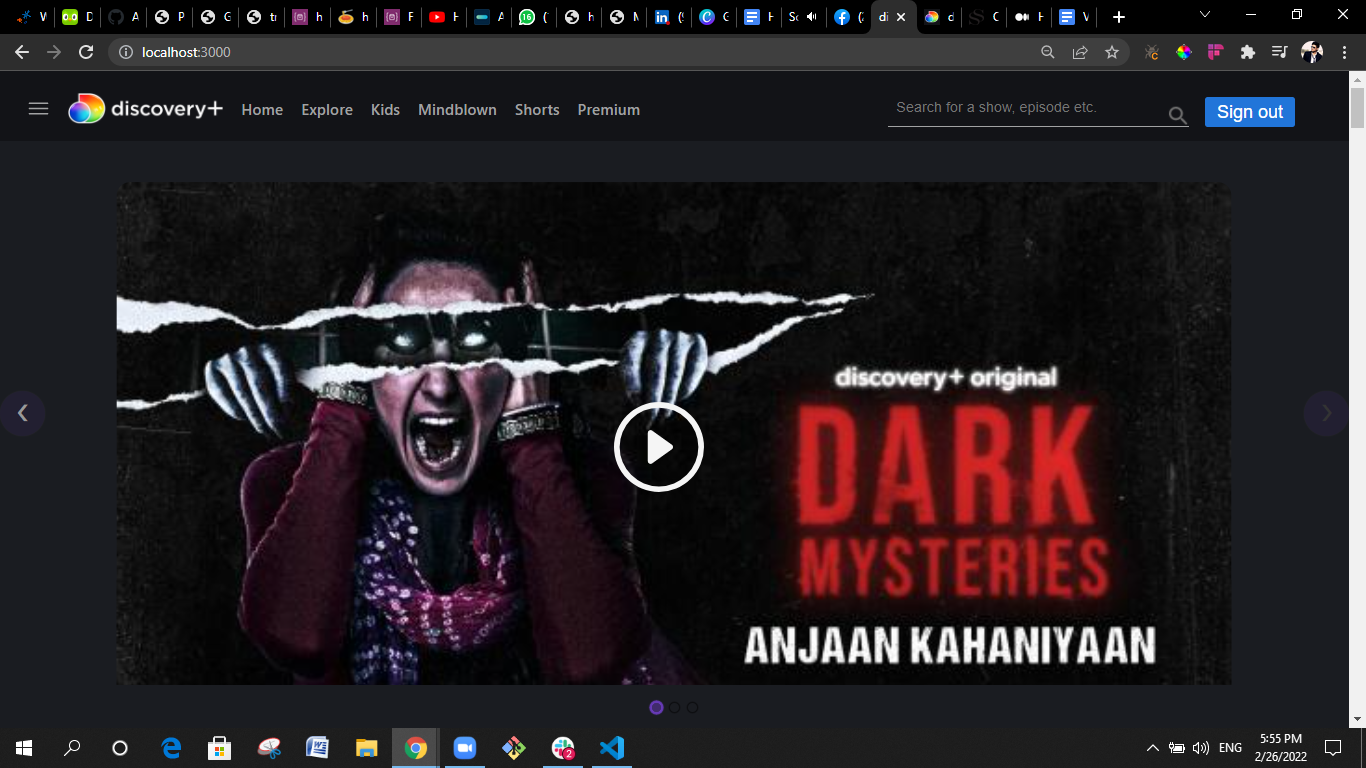The height and width of the screenshot is (768, 1366).
Task: Open Word from the taskbar
Action: (x=317, y=747)
